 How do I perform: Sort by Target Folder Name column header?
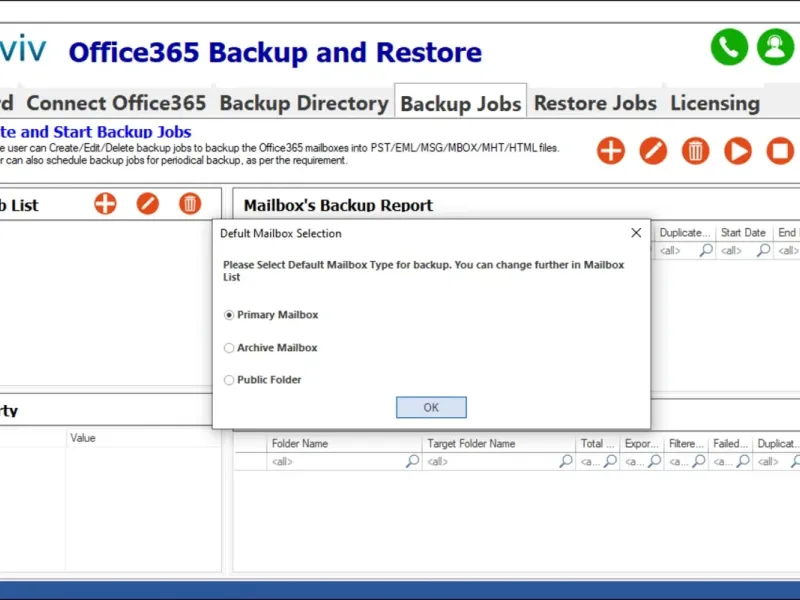498,443
